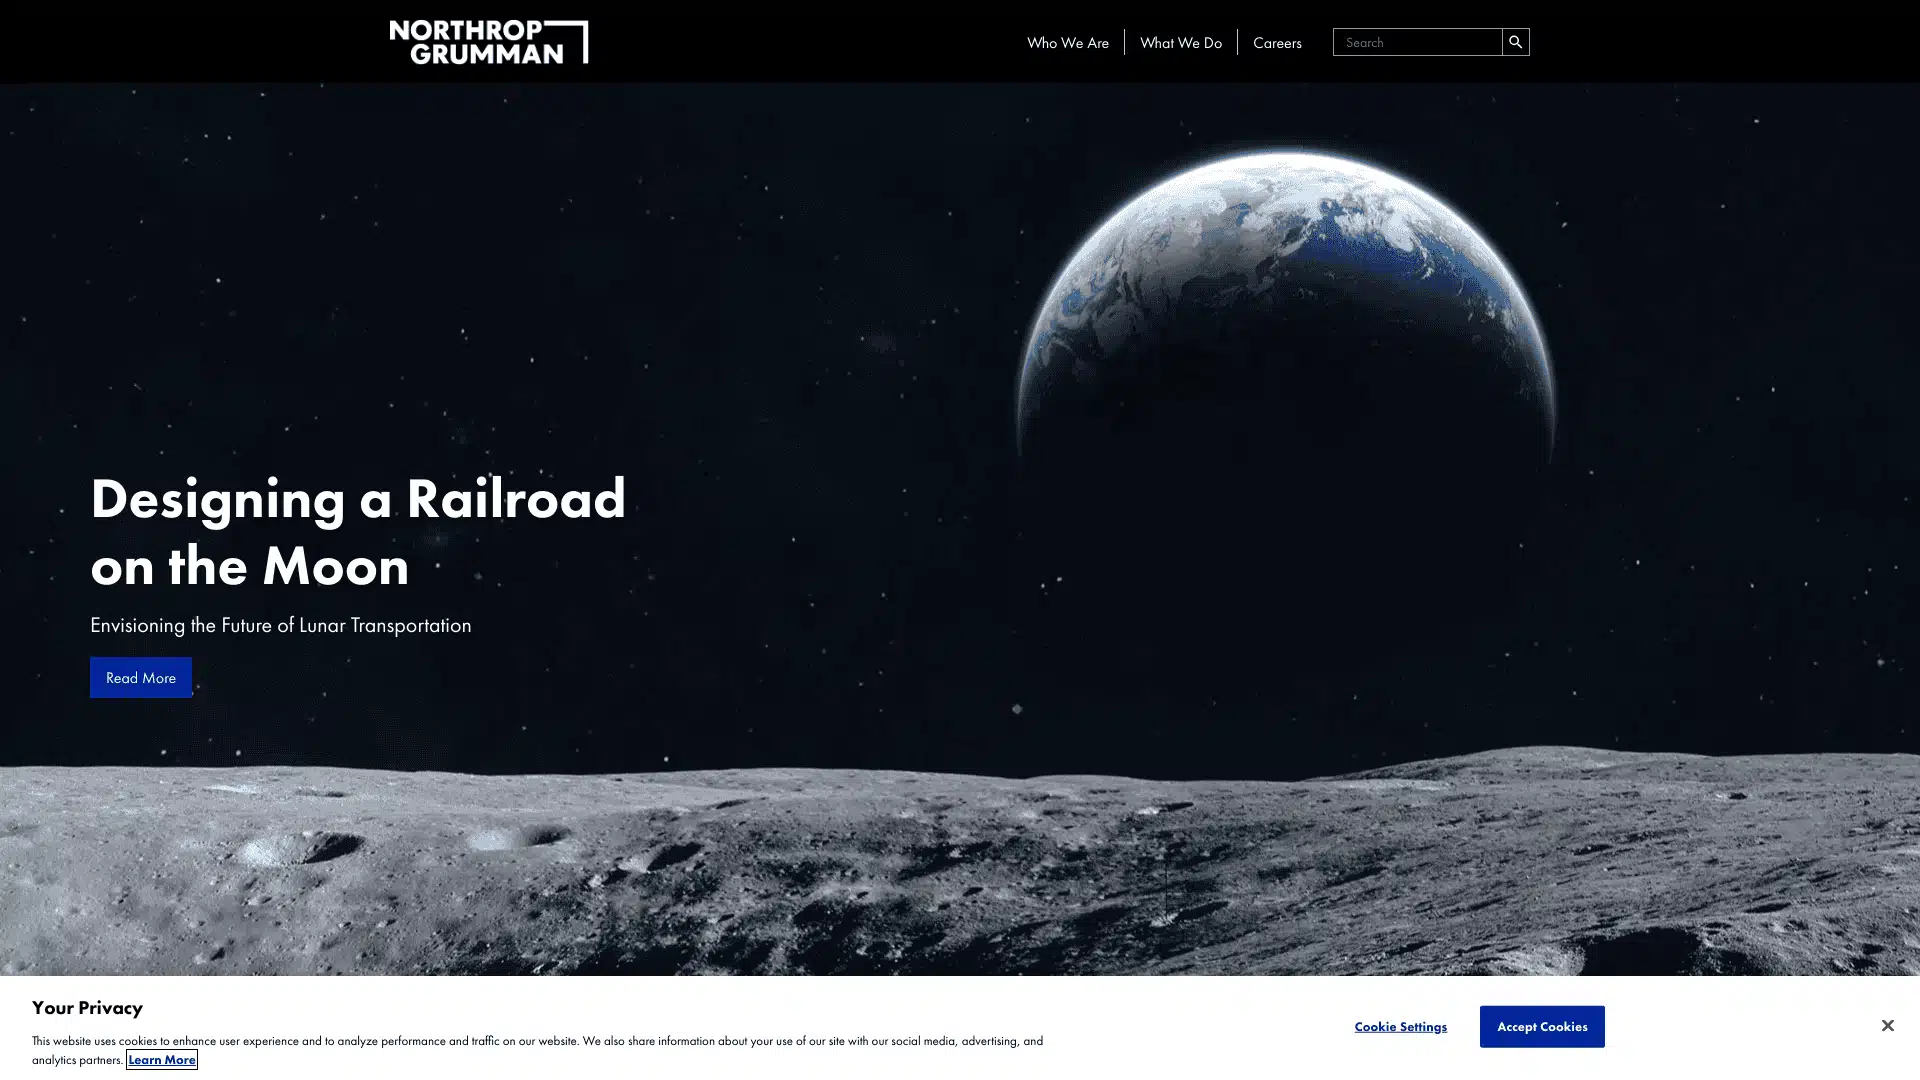1920x1080 pixels.
Task: Click the Earth image in hero
Action: 1284,290
